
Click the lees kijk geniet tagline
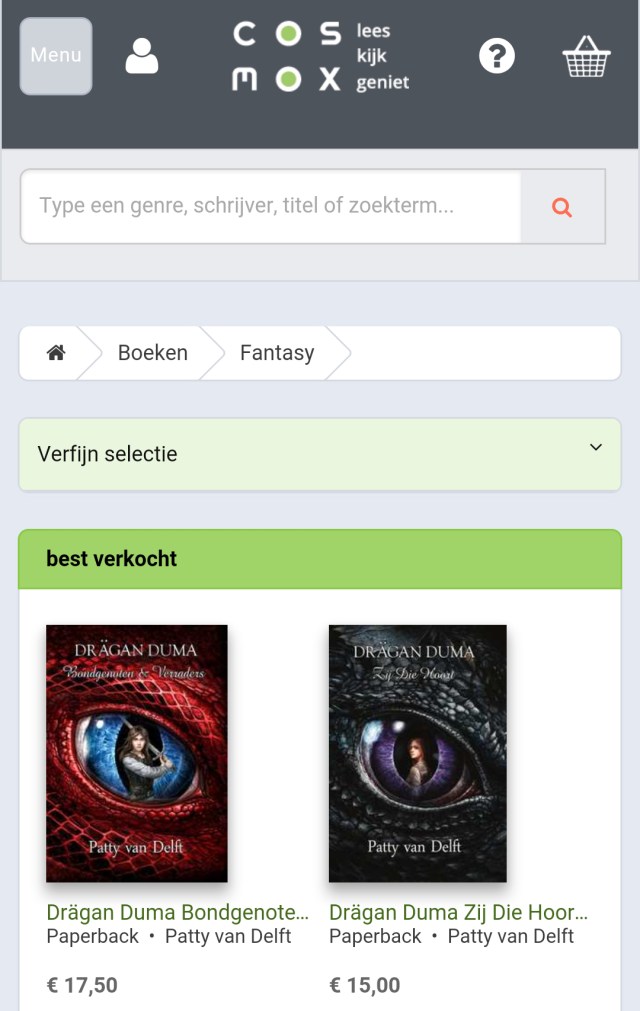click(382, 57)
